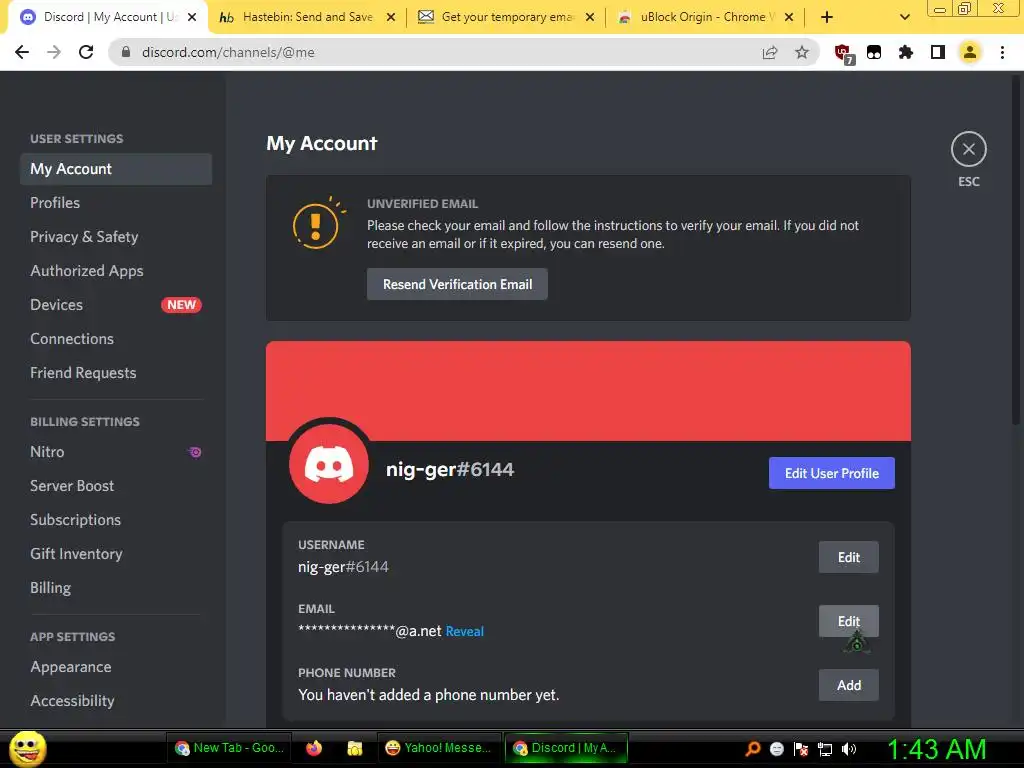Click Edit User Profile button
This screenshot has width=1024, height=768.
(x=831, y=473)
